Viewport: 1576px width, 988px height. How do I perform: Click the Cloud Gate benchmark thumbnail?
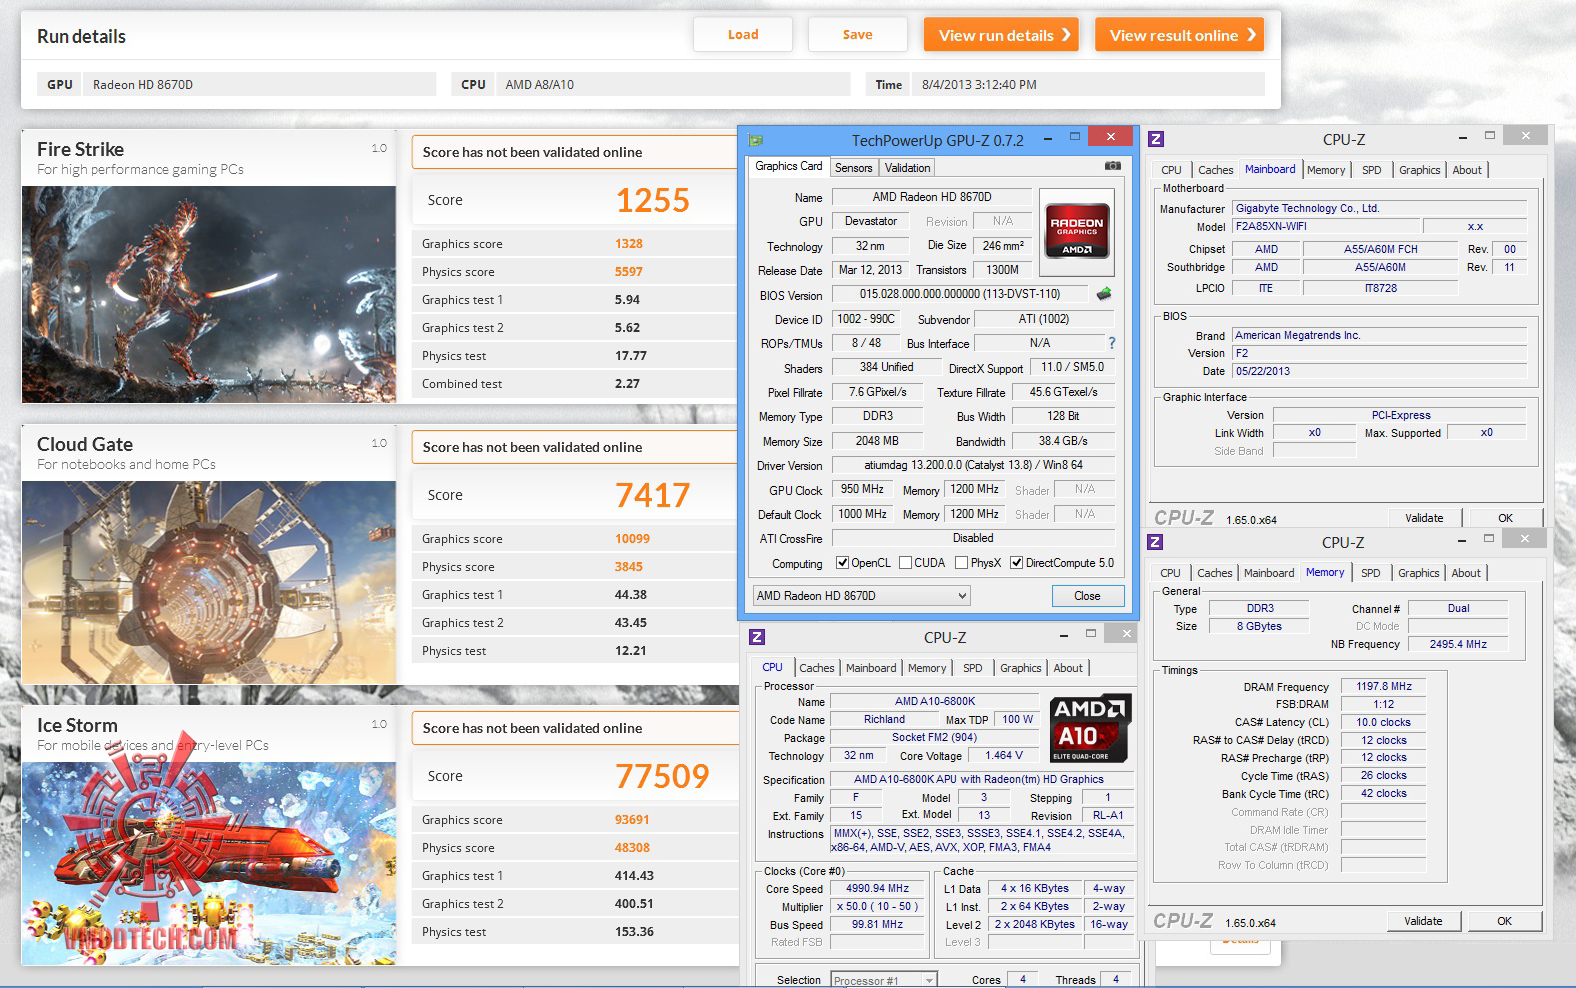point(209,582)
